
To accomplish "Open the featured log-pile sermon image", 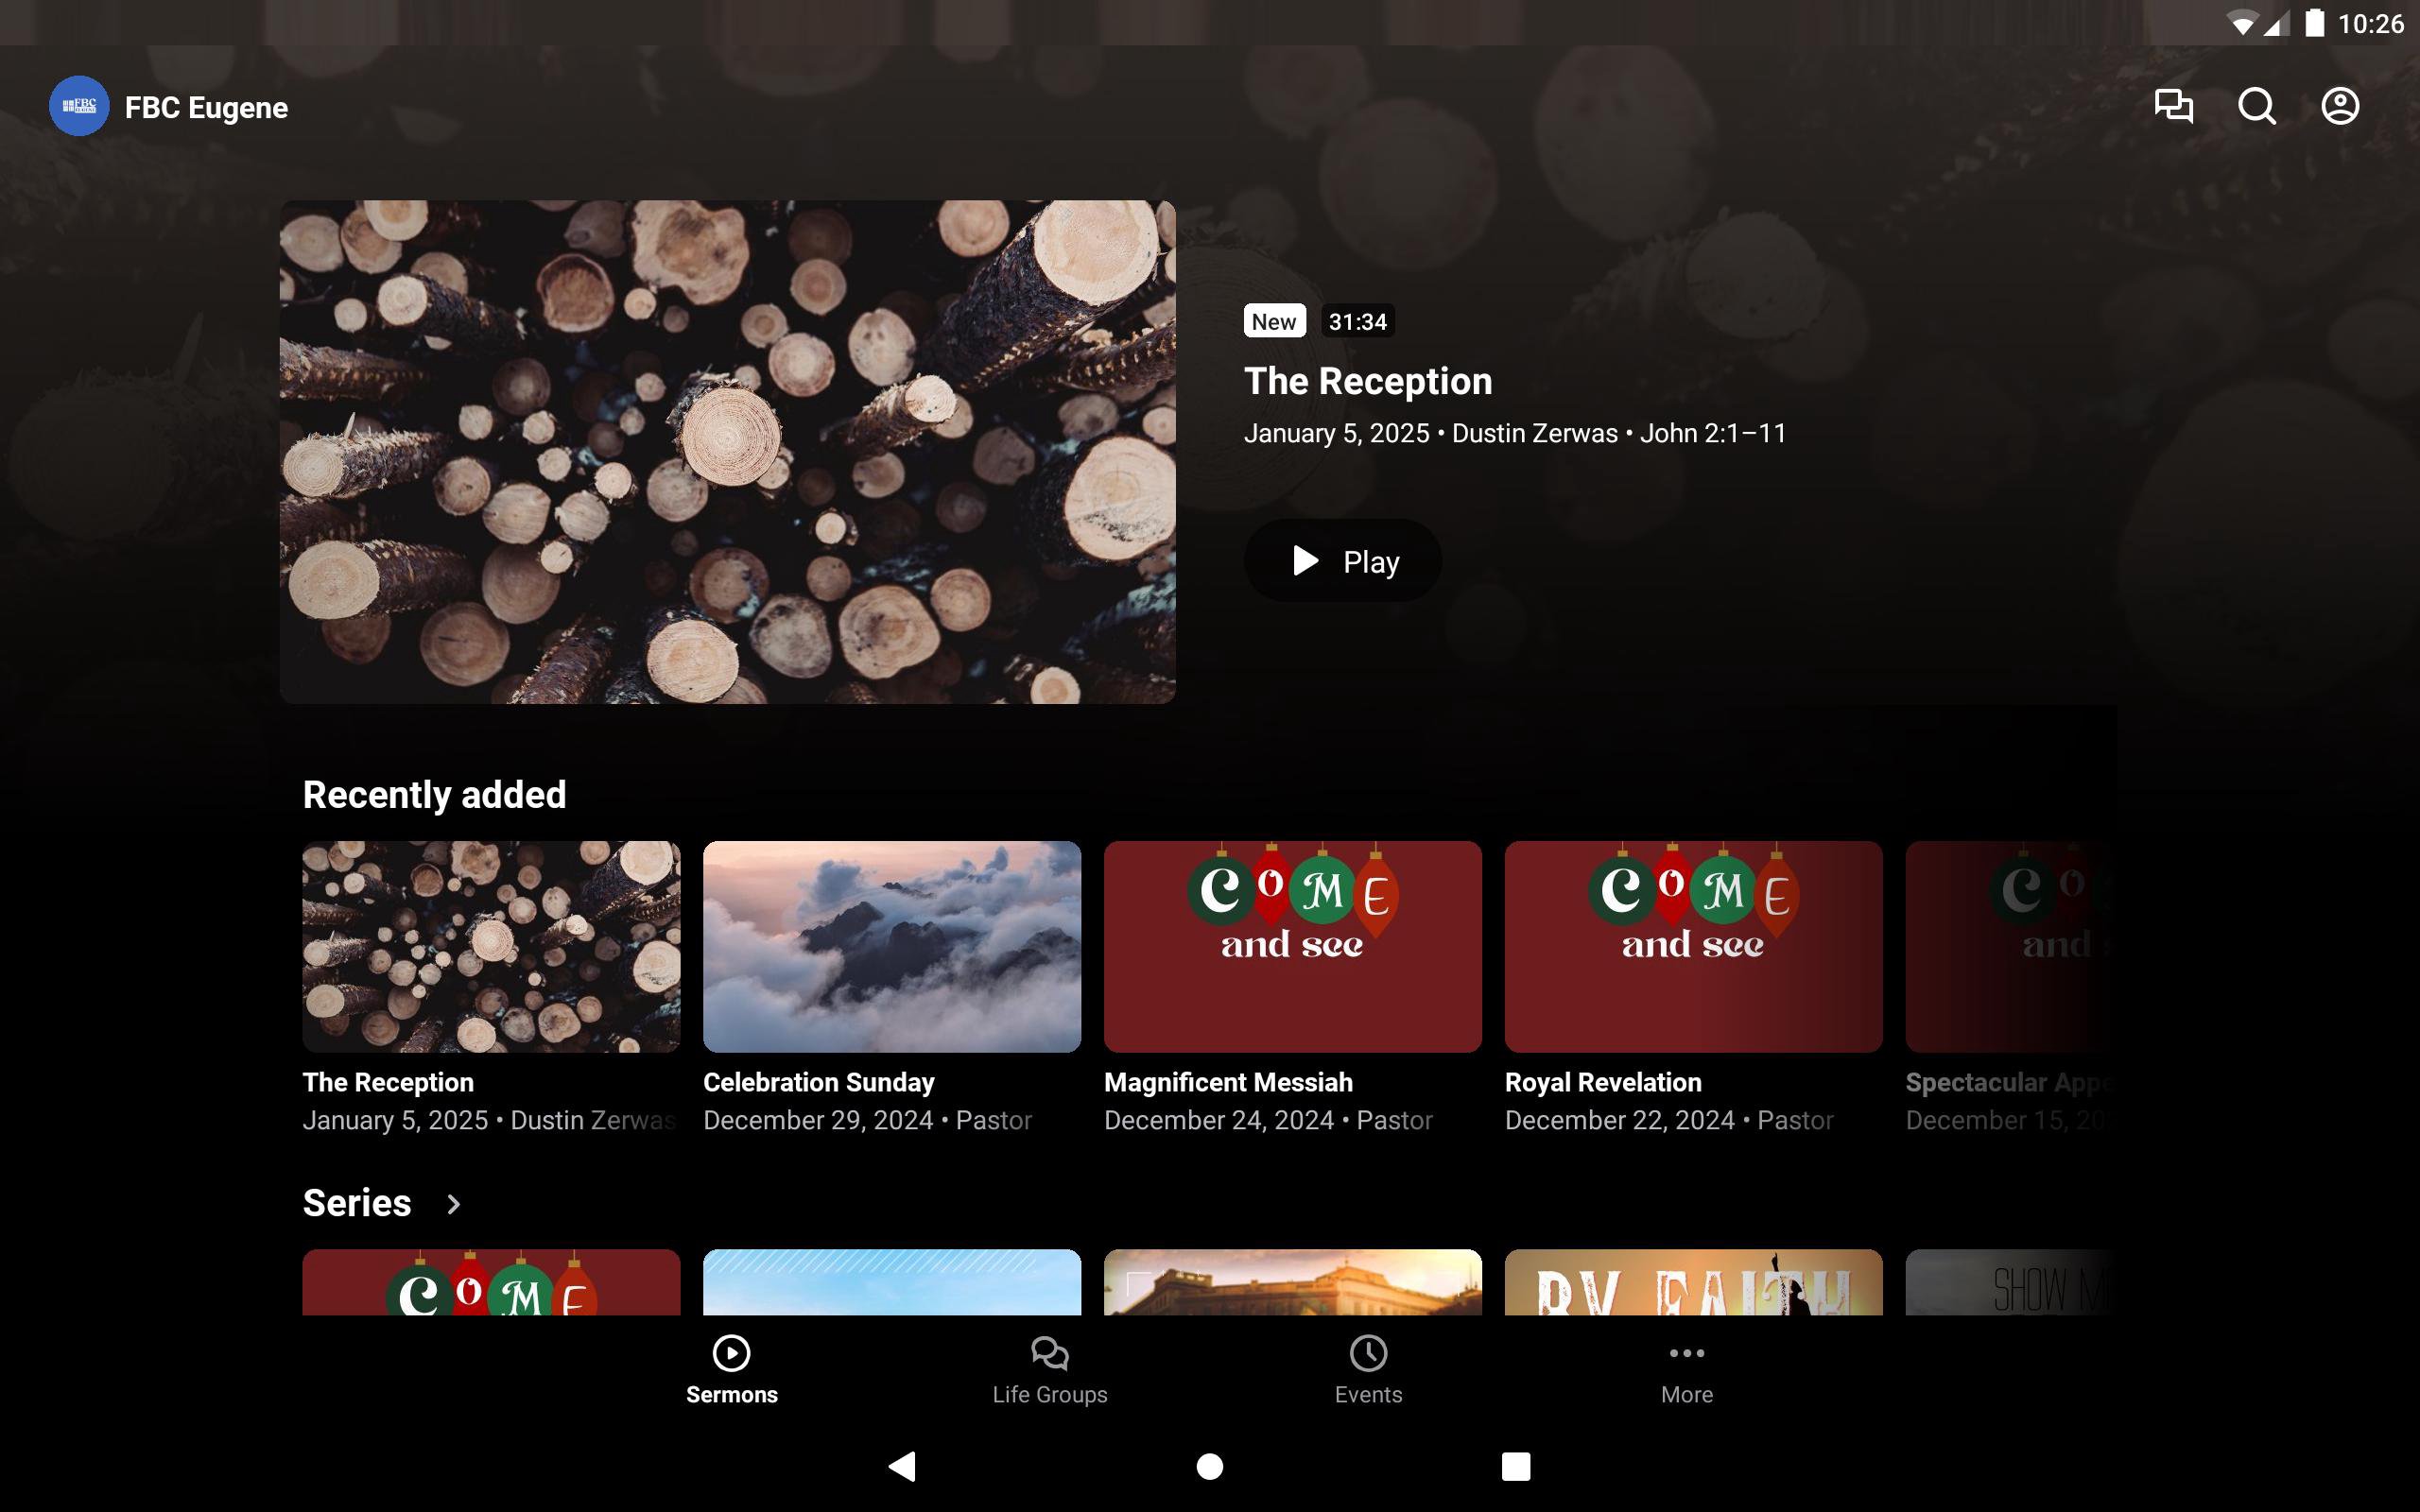I will coord(727,451).
